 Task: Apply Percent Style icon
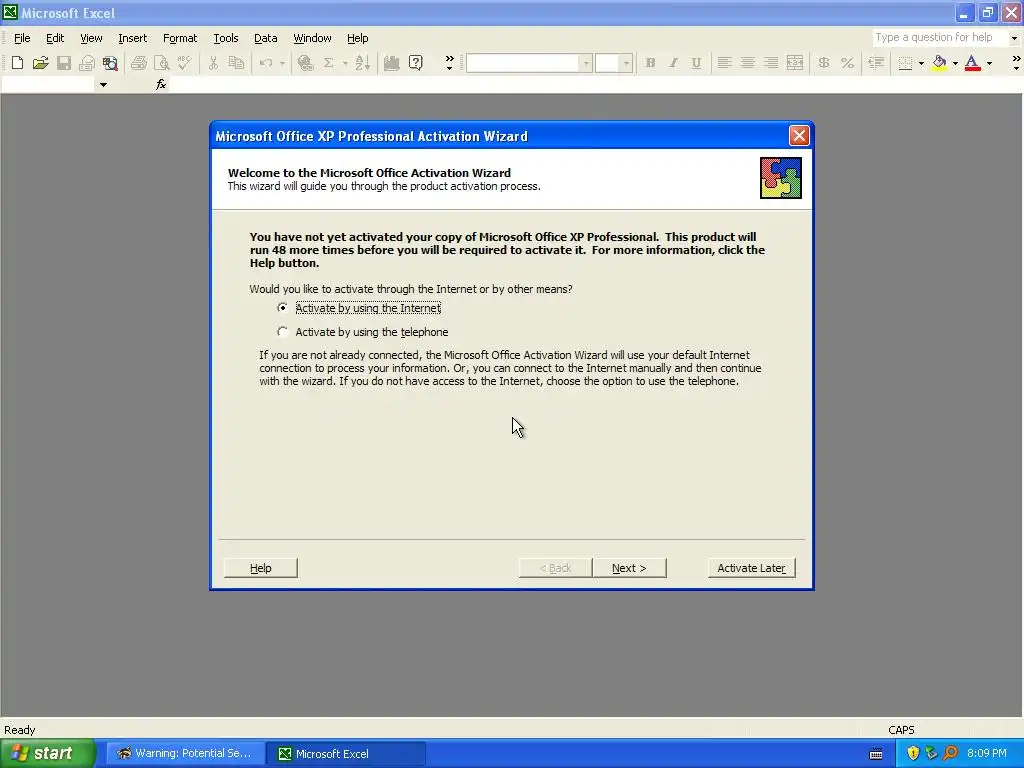tap(847, 63)
